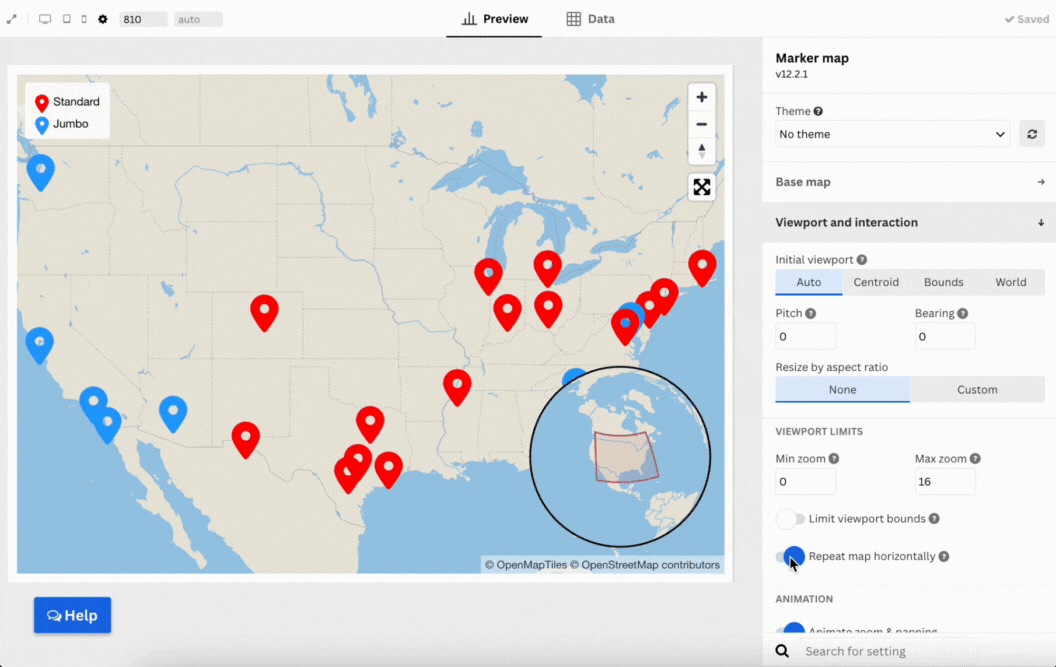Click the theme refresh icon button

pyautogui.click(x=1032, y=134)
